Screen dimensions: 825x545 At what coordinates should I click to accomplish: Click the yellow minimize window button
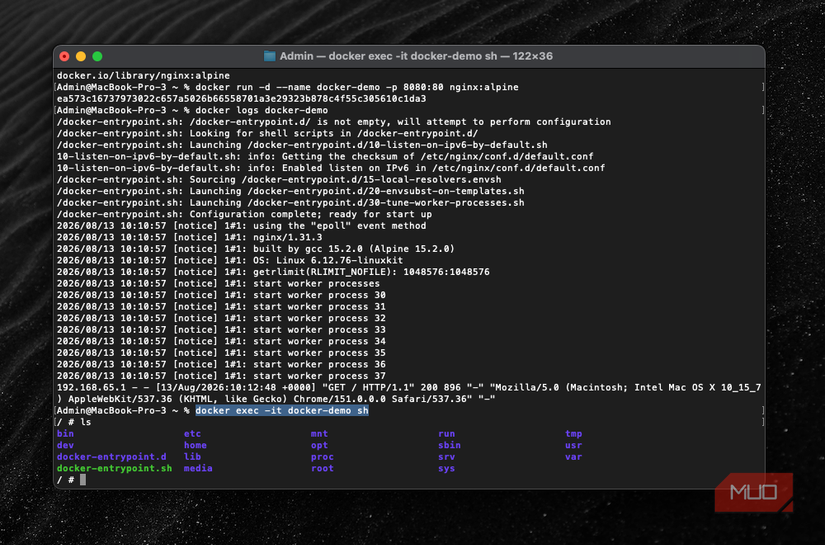tap(81, 56)
